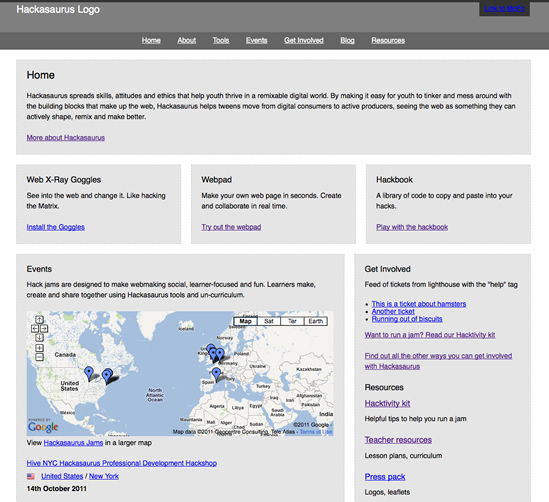Open the Home navigation item
The image size is (549, 502).
coord(151,40)
